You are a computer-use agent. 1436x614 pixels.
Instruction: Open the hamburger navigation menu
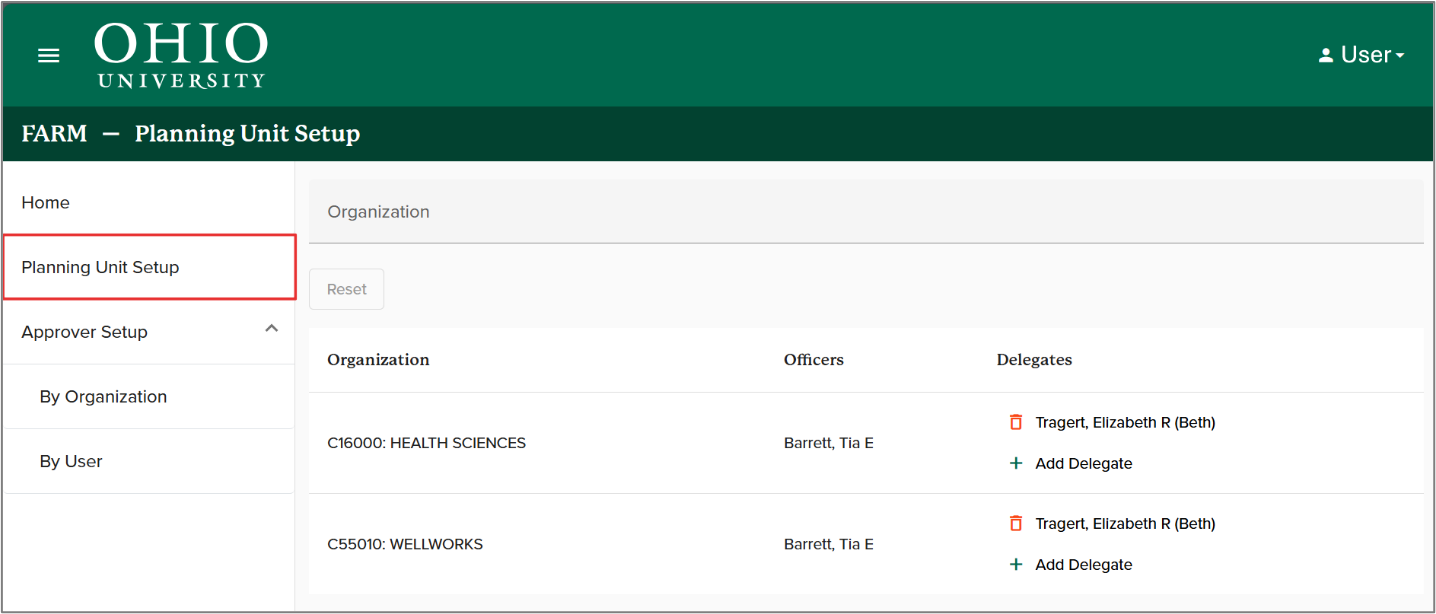coord(48,56)
